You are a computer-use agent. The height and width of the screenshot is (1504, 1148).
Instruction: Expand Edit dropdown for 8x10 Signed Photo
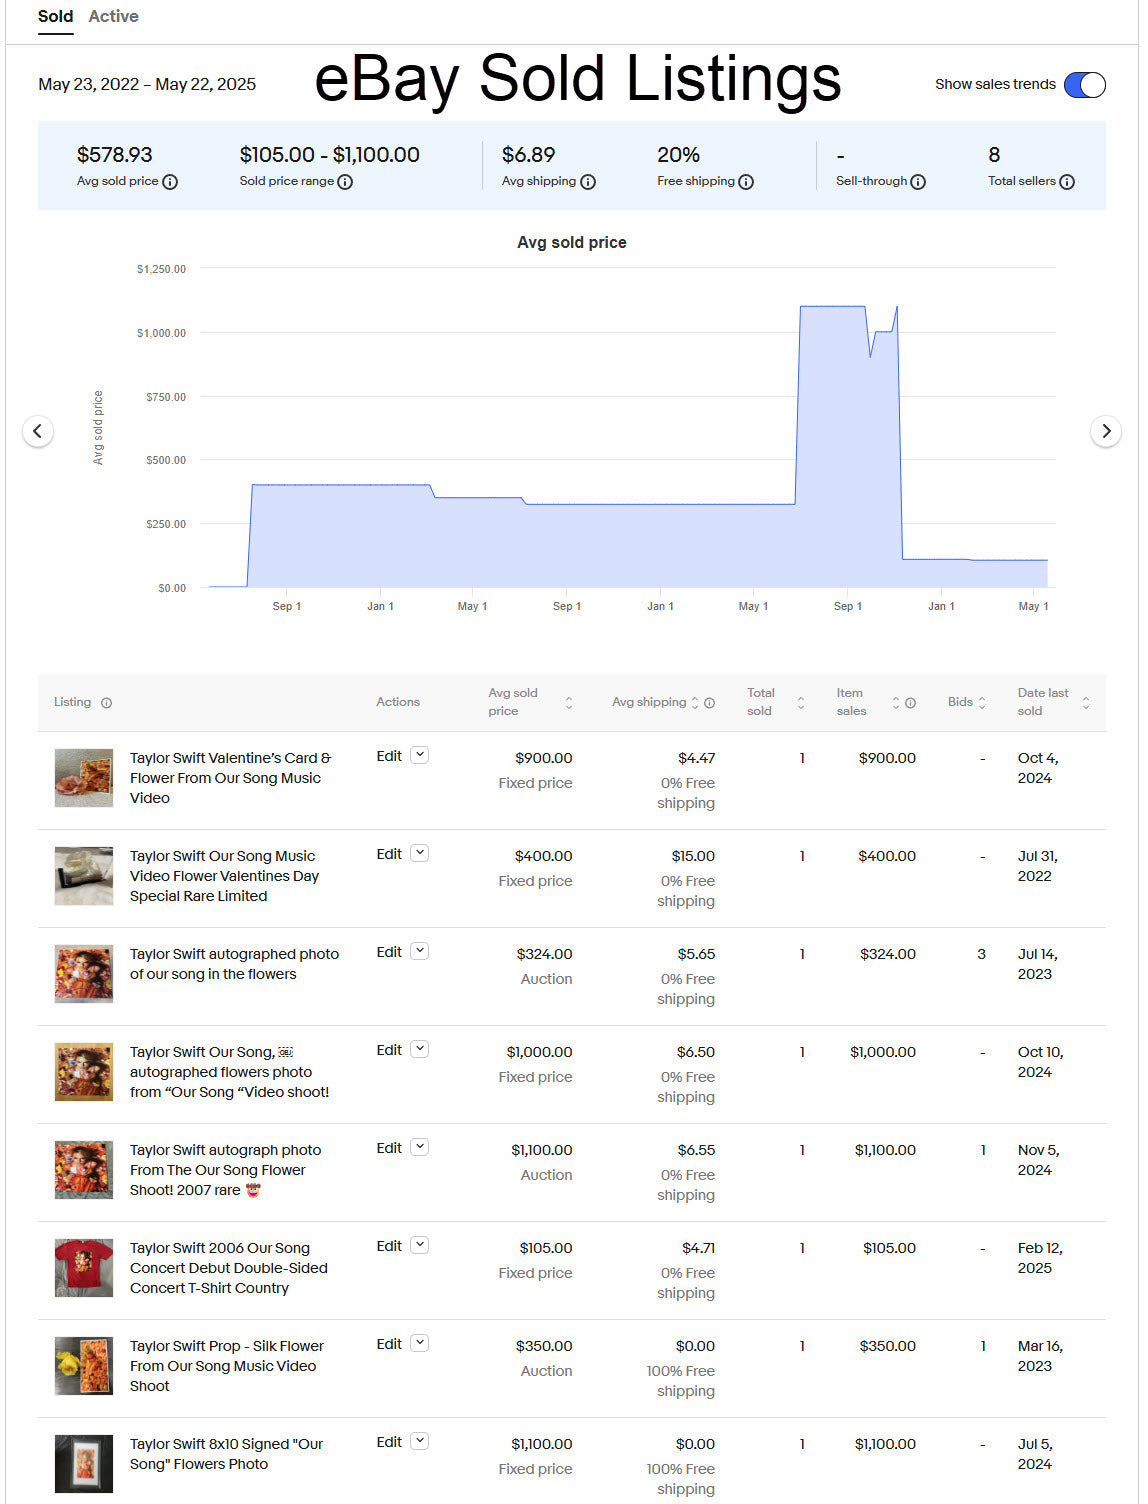tap(420, 1442)
